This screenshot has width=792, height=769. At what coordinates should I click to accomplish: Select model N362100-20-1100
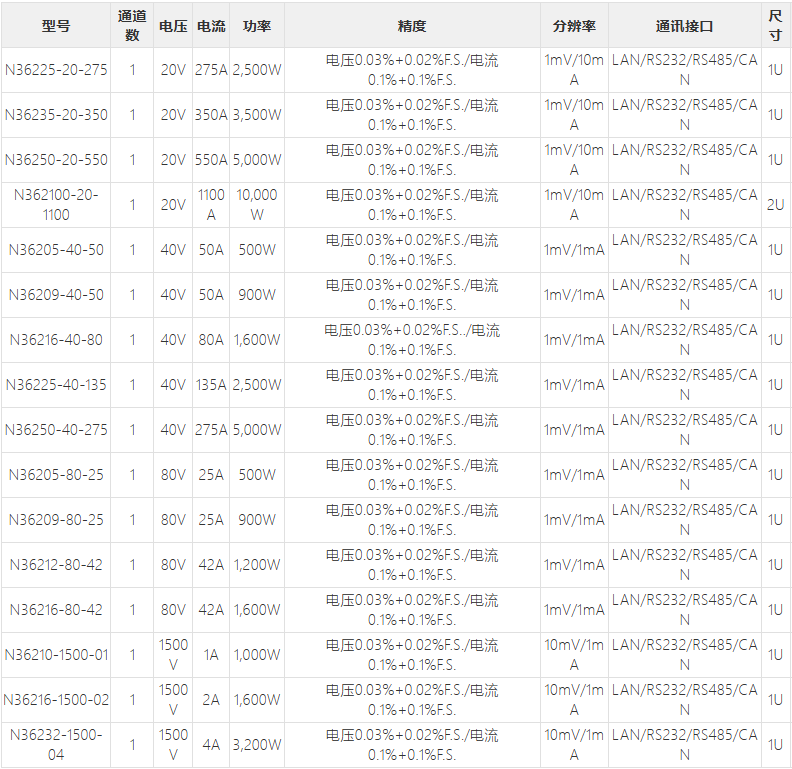[x=56, y=205]
